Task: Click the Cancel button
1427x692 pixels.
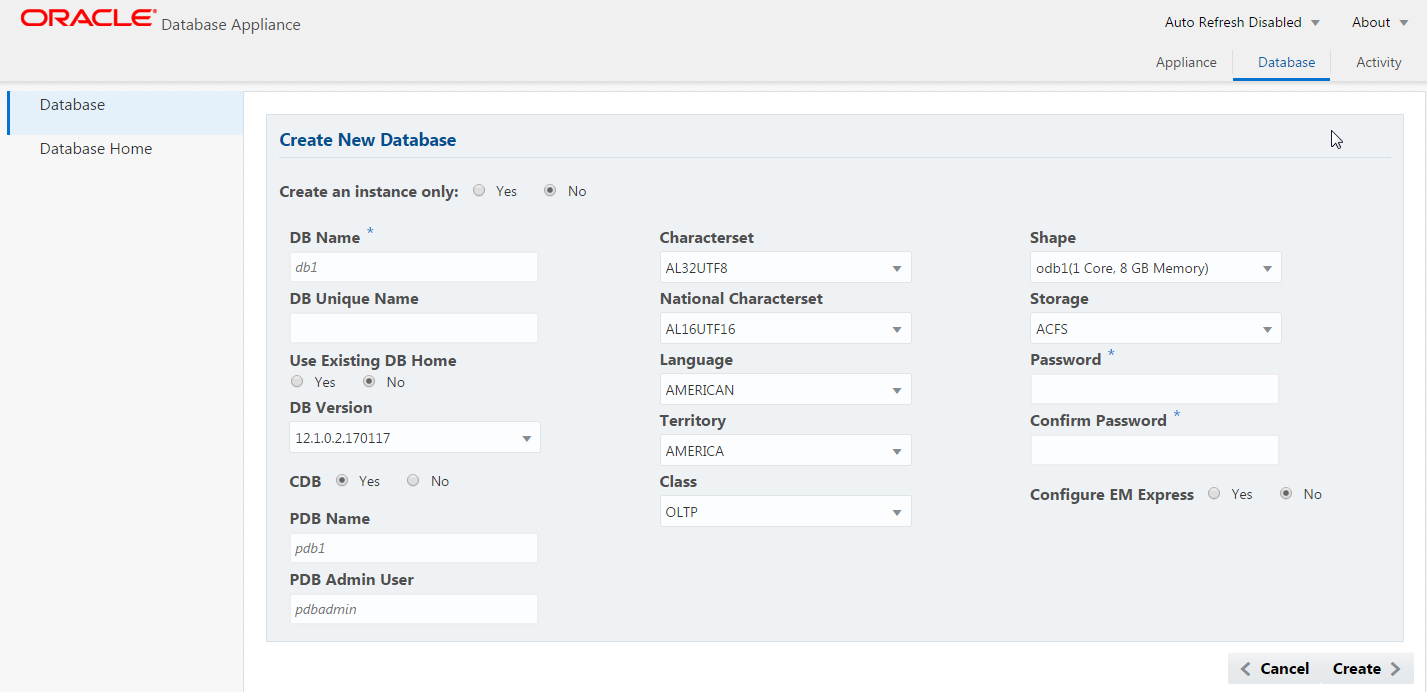Action: 1275,669
